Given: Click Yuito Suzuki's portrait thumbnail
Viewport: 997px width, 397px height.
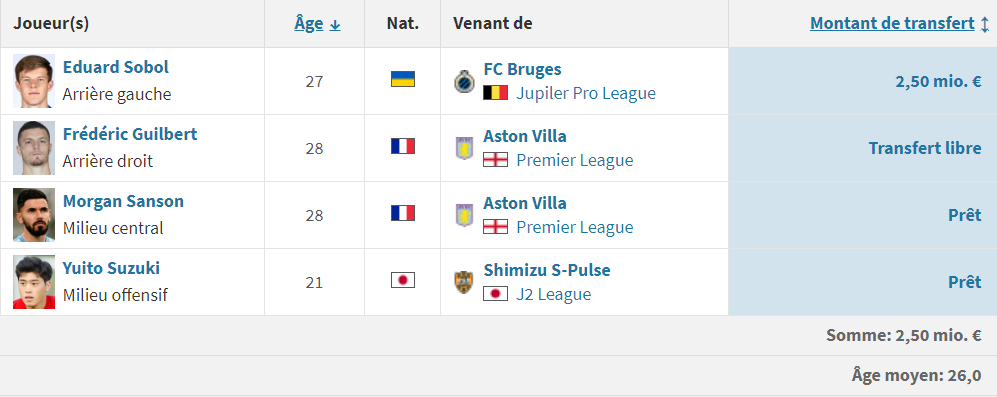Looking at the screenshot, I should click(x=34, y=282).
